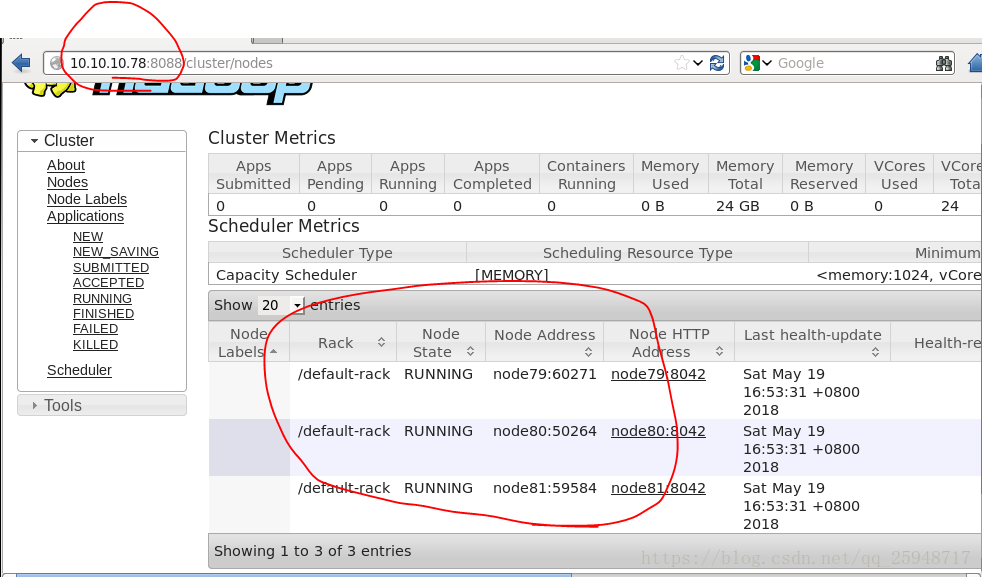Reload the page using the refresh icon

pyautogui.click(x=717, y=63)
